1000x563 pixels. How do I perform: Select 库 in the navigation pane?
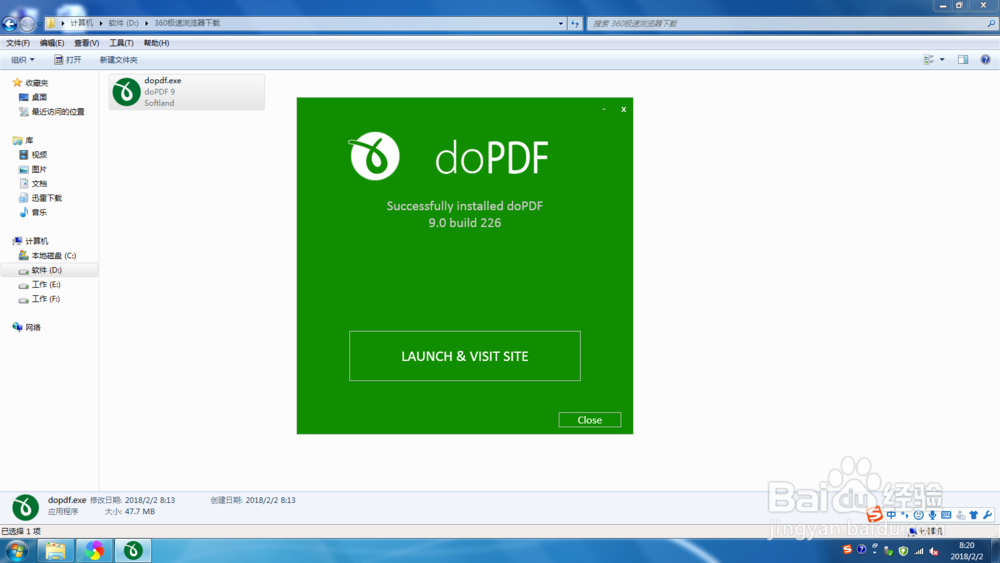pyautogui.click(x=29, y=140)
